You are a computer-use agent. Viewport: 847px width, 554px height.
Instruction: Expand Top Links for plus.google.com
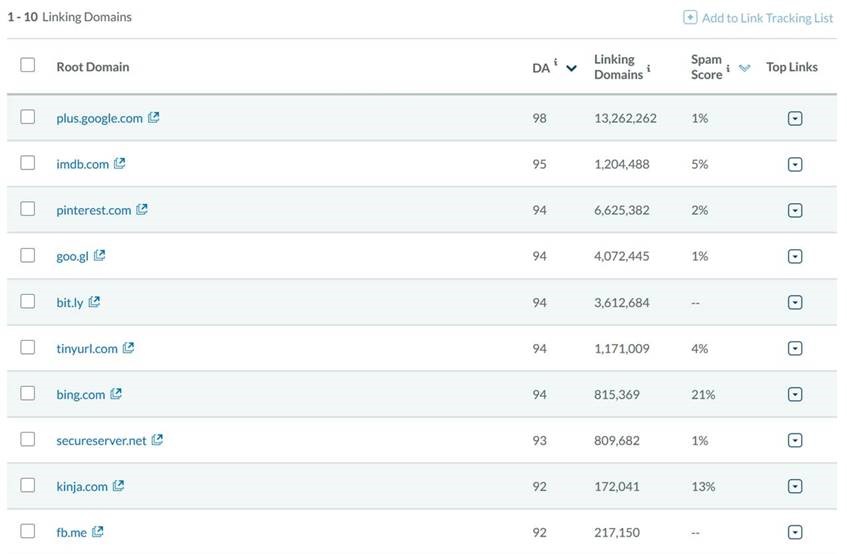(795, 118)
